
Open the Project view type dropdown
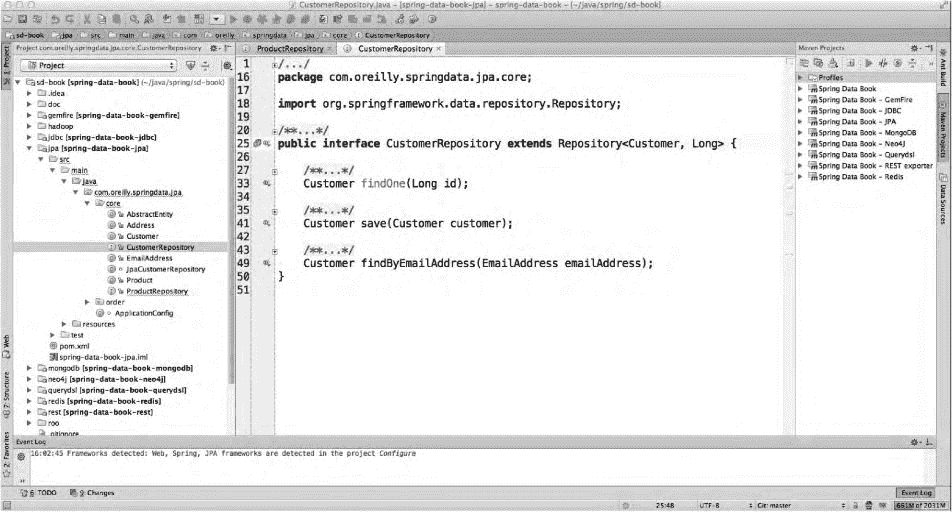[x=98, y=65]
